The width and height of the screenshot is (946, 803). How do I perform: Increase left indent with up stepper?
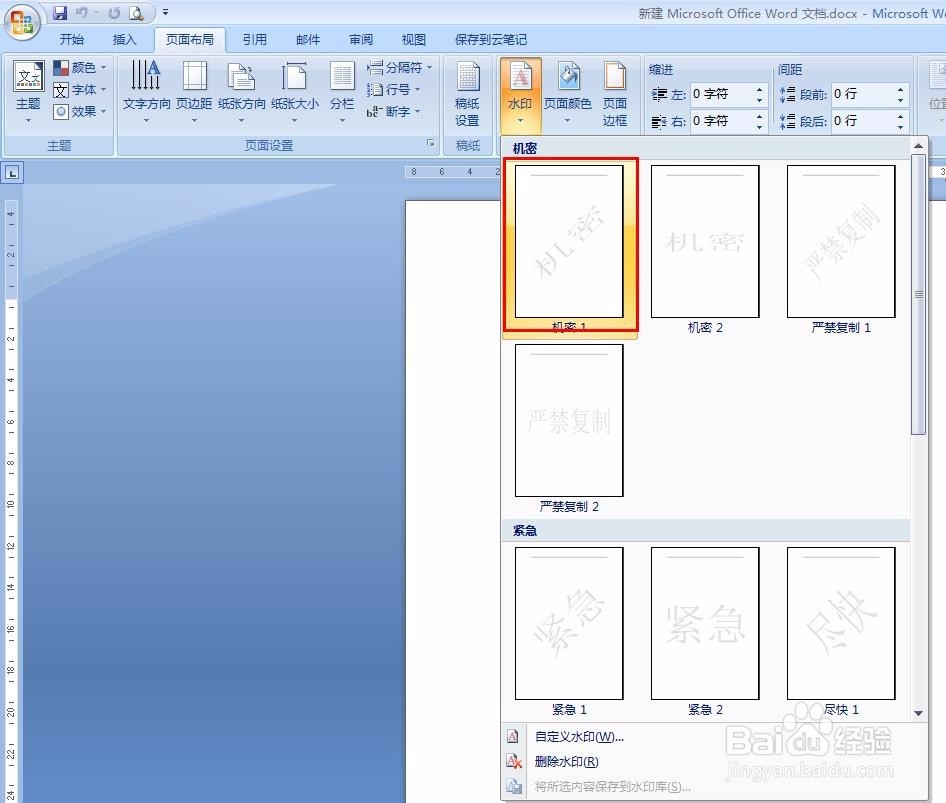[760, 89]
